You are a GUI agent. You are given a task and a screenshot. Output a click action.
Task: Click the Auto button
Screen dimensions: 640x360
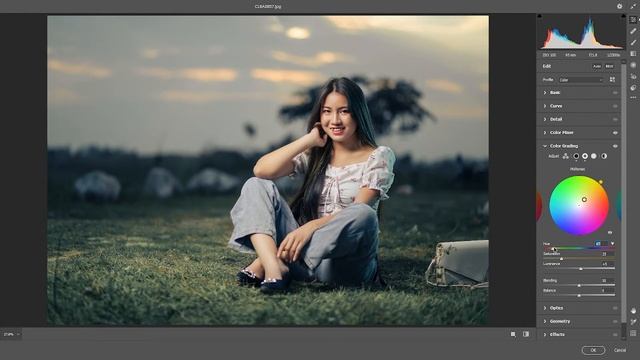[597, 66]
